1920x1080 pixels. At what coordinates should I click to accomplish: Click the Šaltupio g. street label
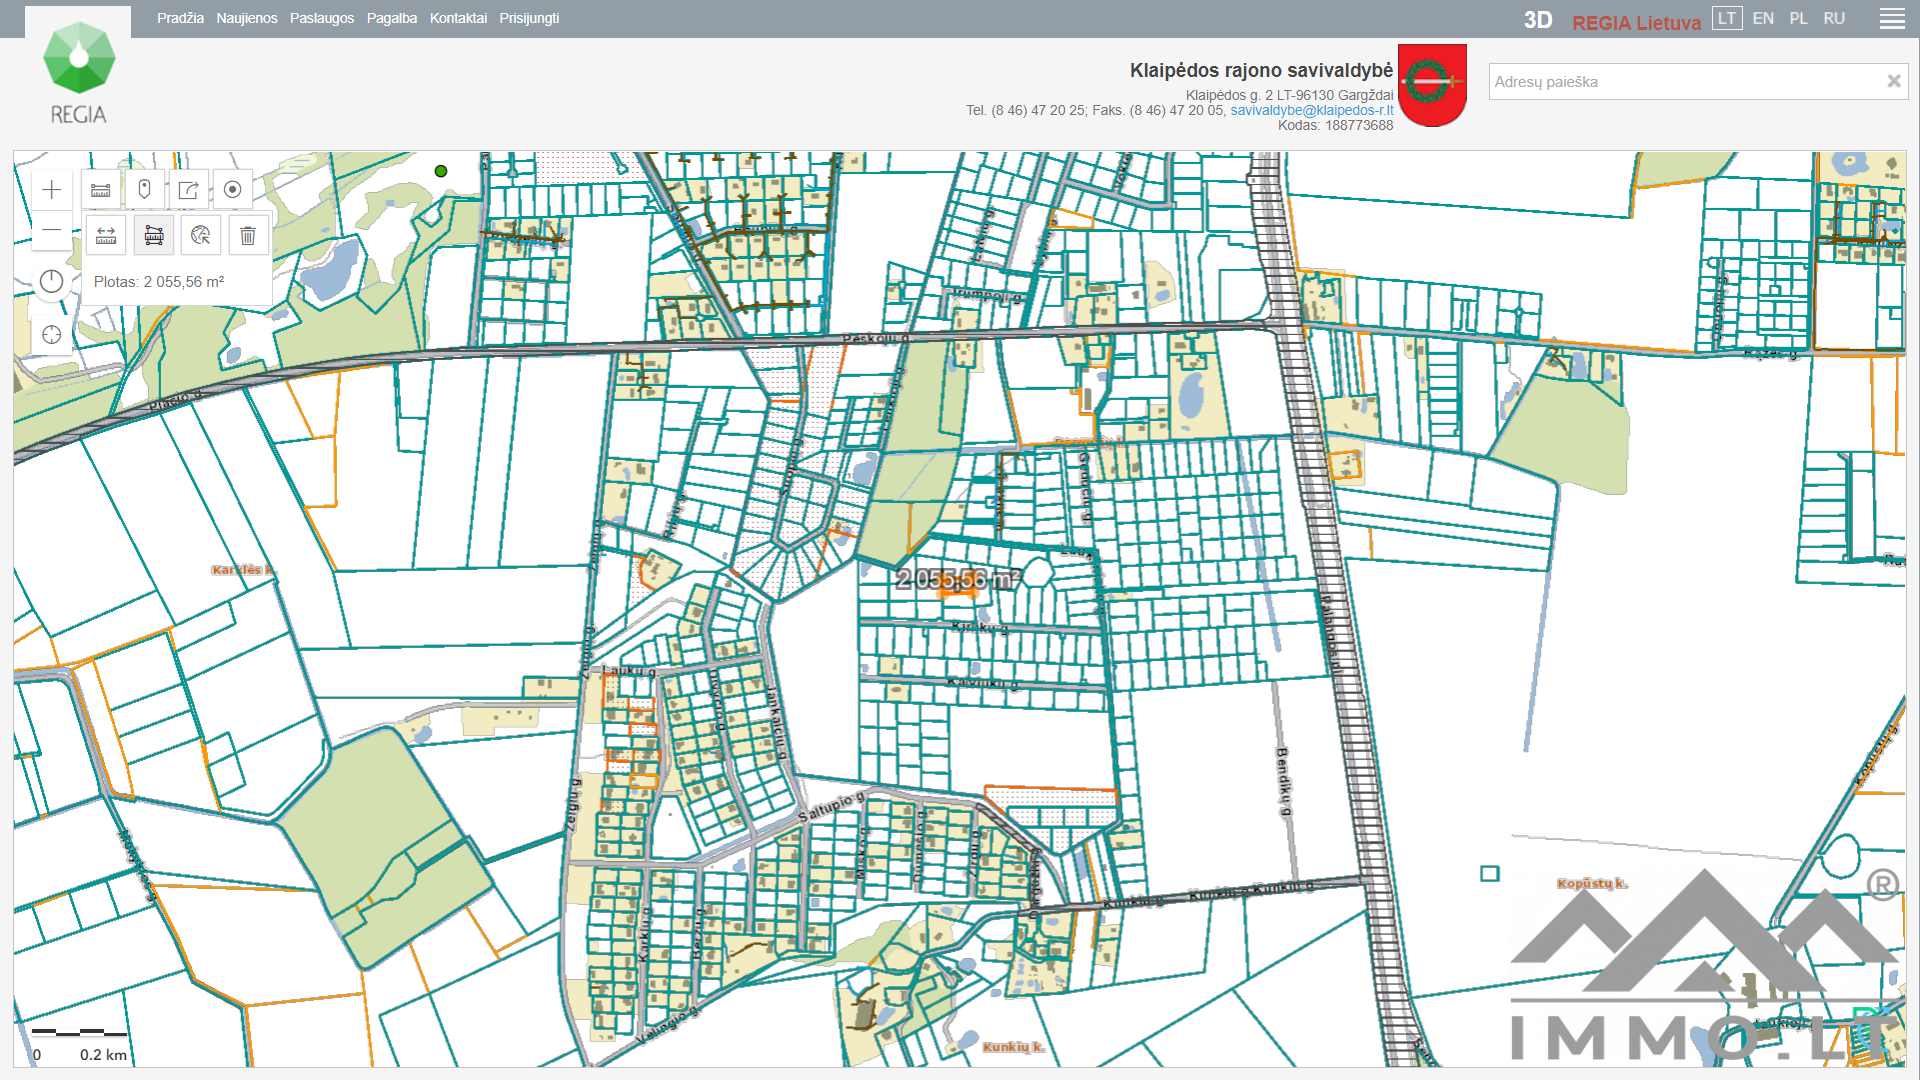831,806
